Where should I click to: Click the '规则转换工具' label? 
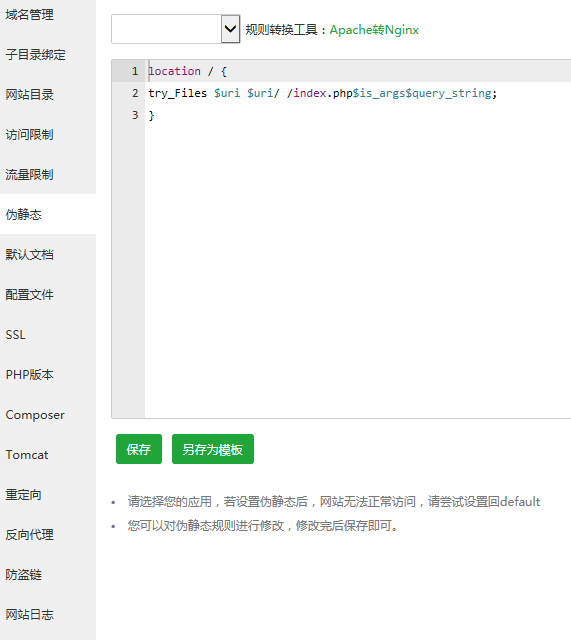click(281, 30)
